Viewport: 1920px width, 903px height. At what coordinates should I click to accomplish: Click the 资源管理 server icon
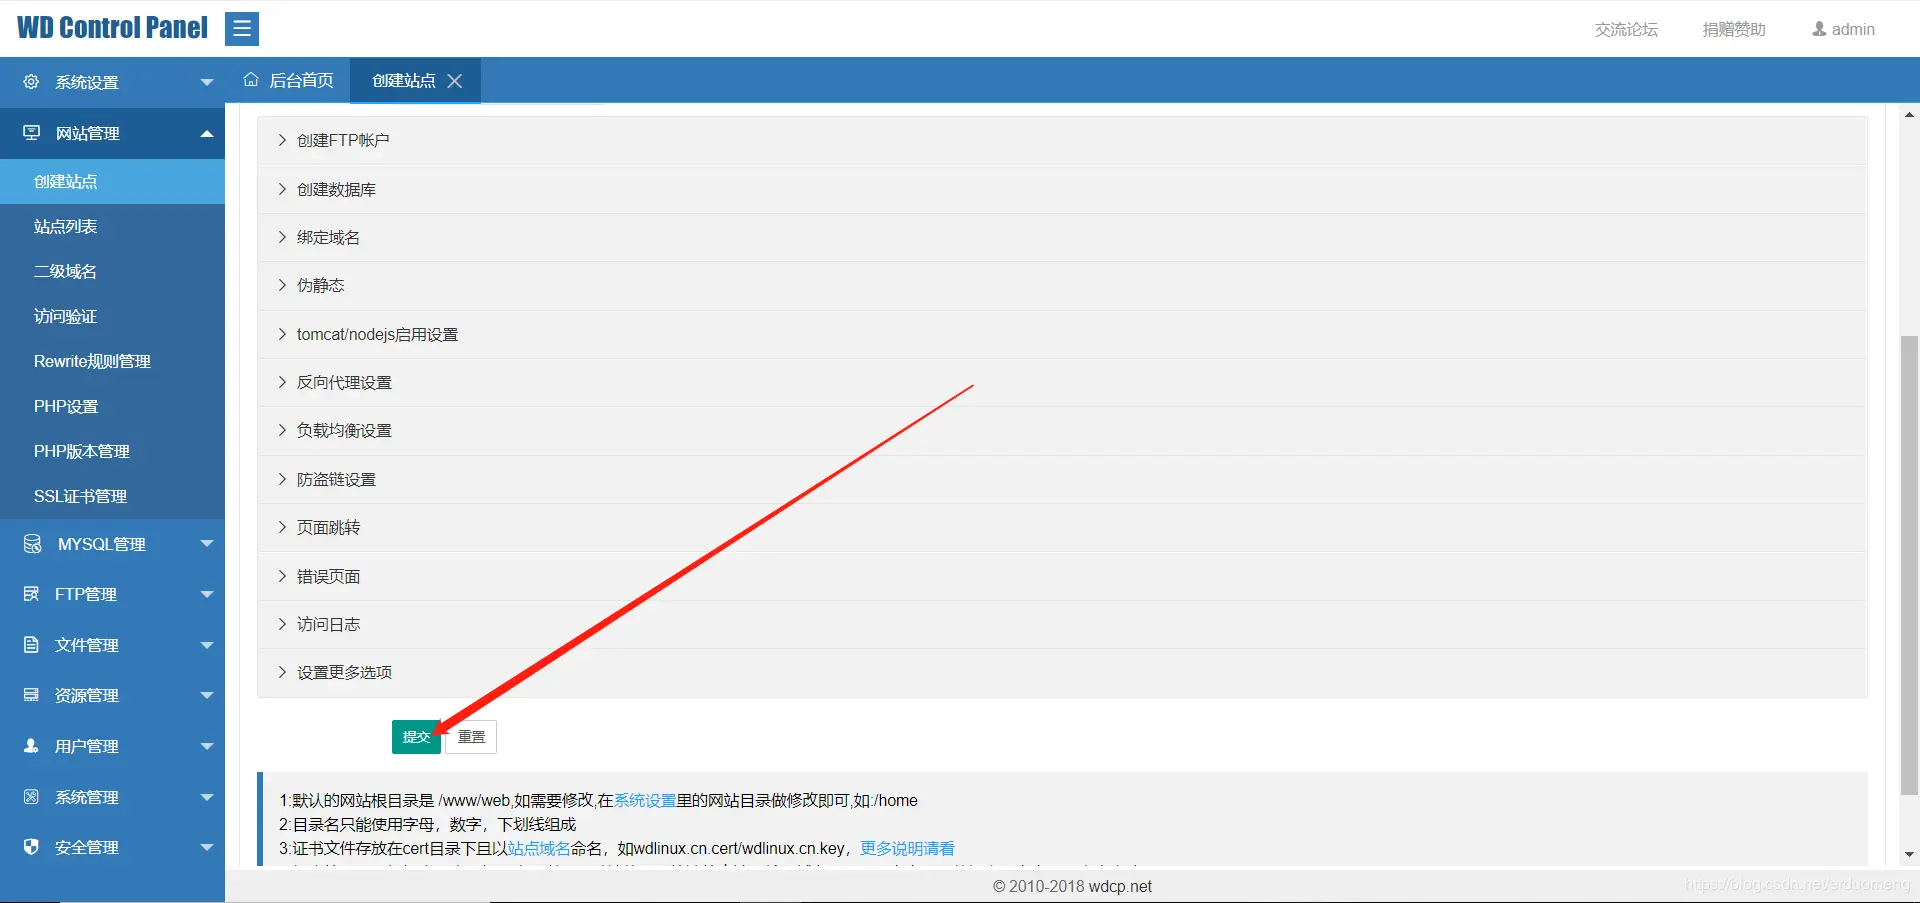click(x=31, y=695)
